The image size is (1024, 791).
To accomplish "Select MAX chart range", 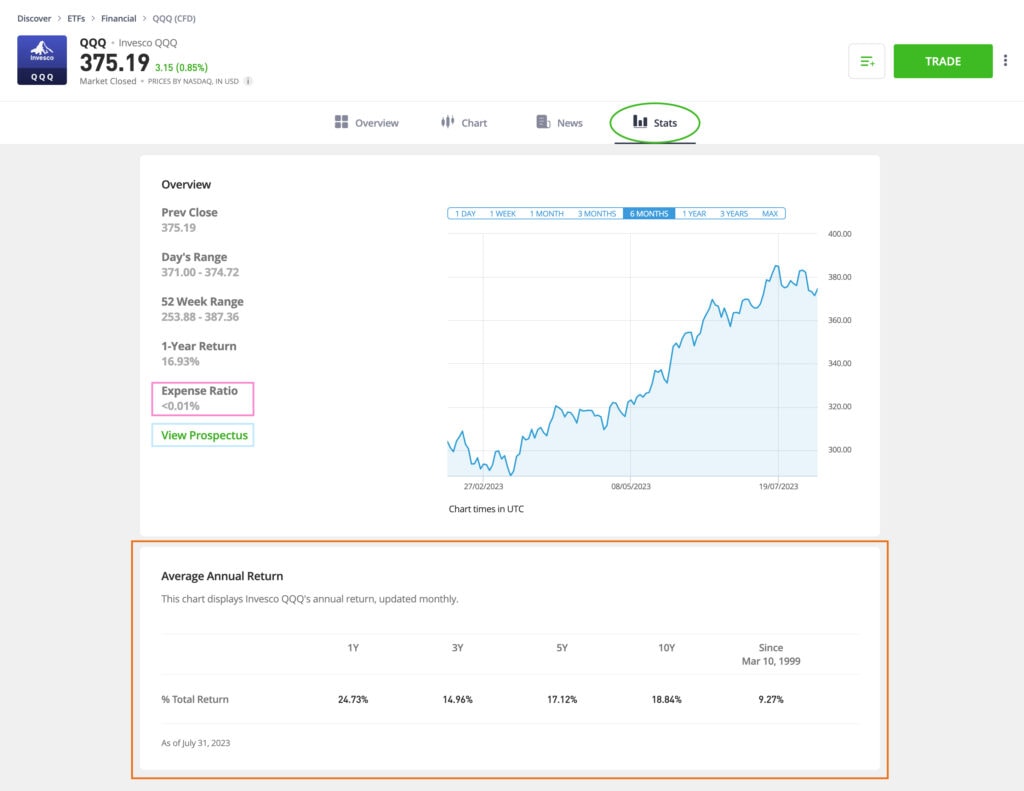I will coord(769,214).
